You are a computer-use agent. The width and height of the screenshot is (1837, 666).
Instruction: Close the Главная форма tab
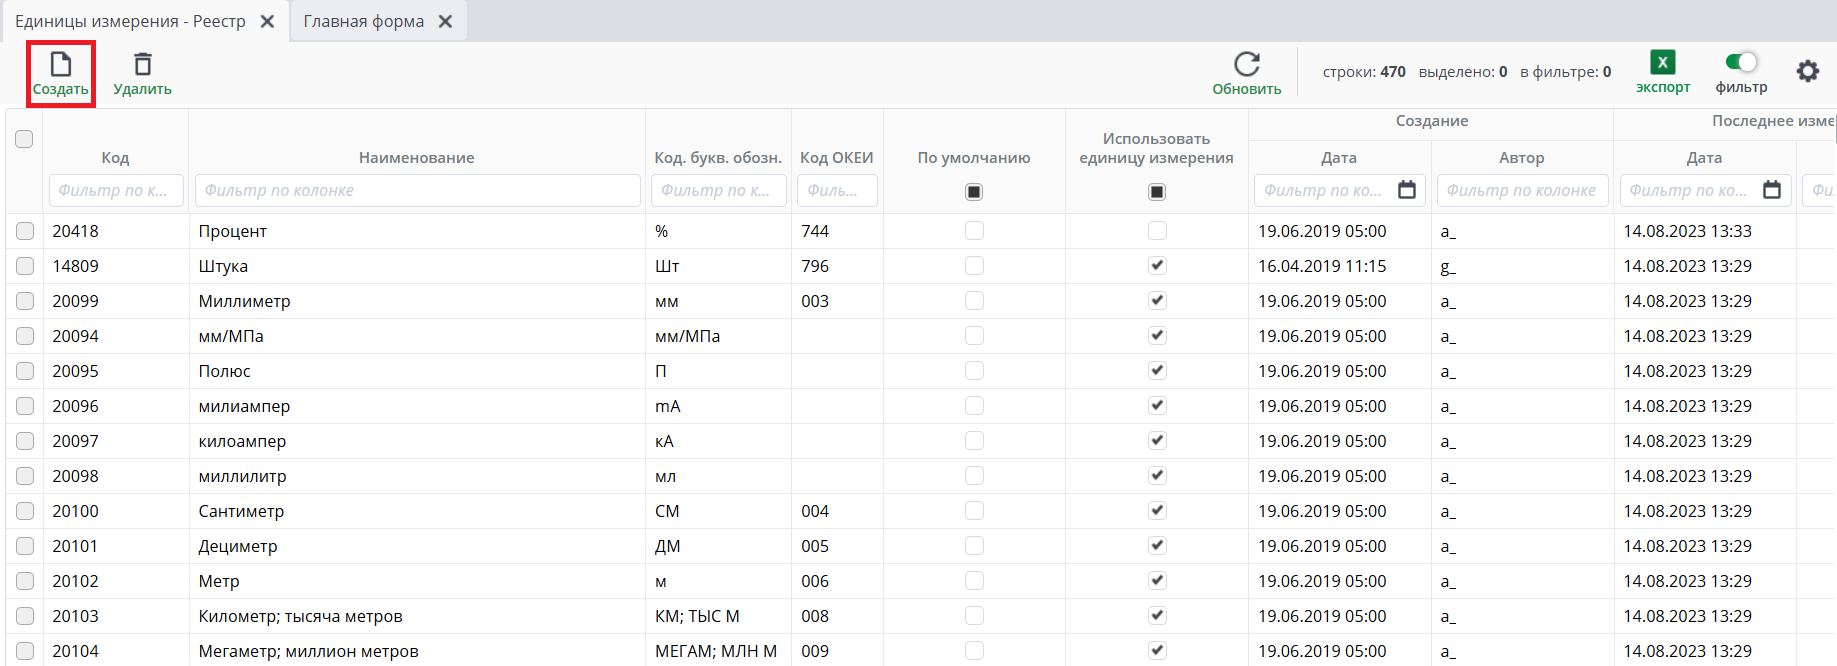tap(445, 21)
